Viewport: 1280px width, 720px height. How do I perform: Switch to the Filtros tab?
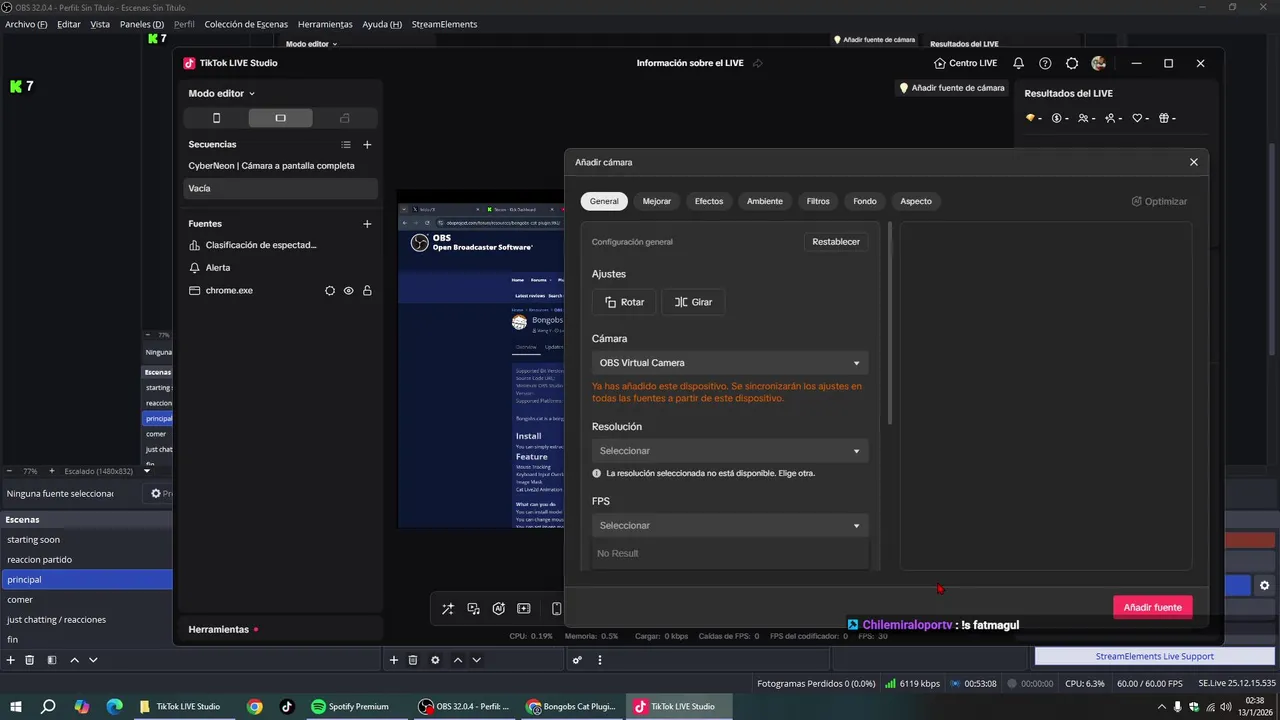(x=818, y=201)
